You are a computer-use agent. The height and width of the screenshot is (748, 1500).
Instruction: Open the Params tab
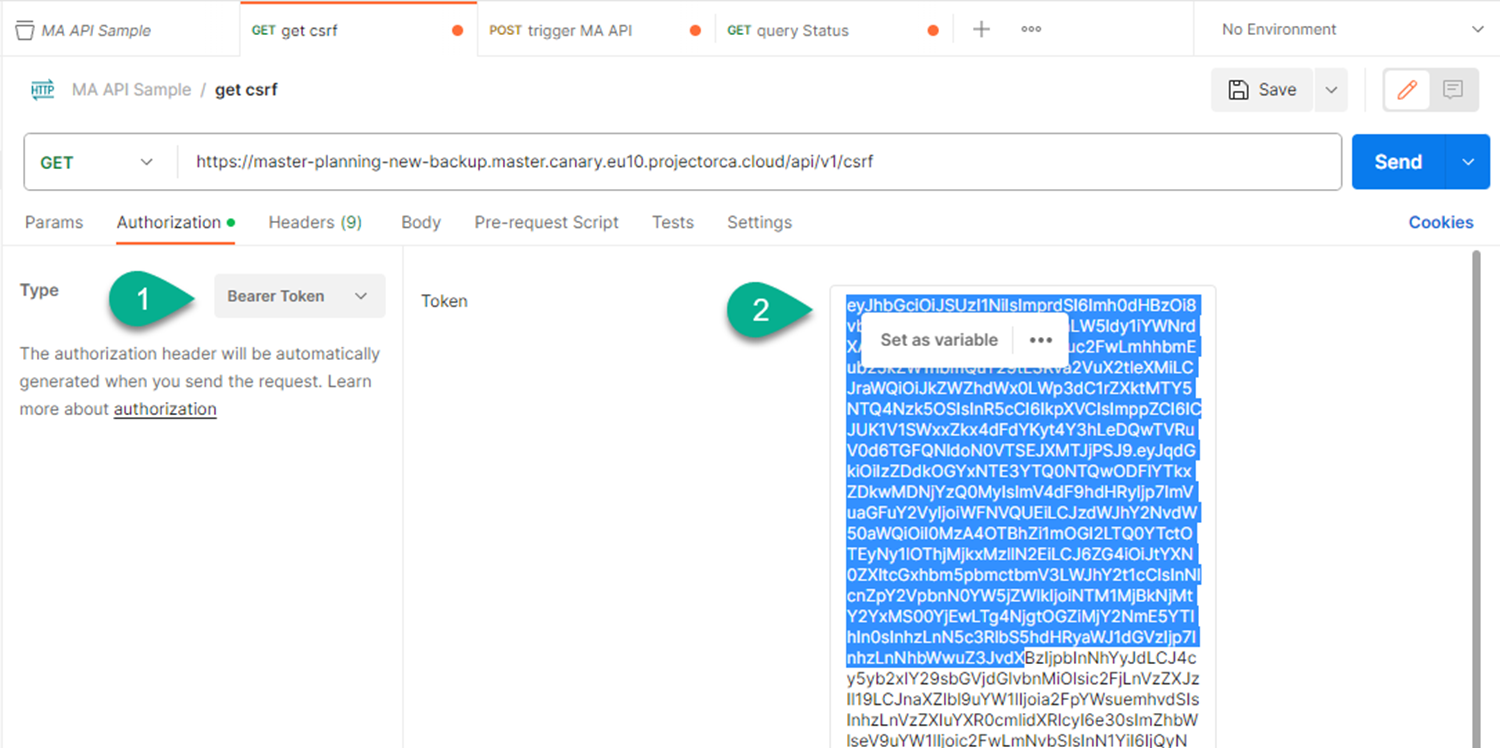(x=54, y=222)
